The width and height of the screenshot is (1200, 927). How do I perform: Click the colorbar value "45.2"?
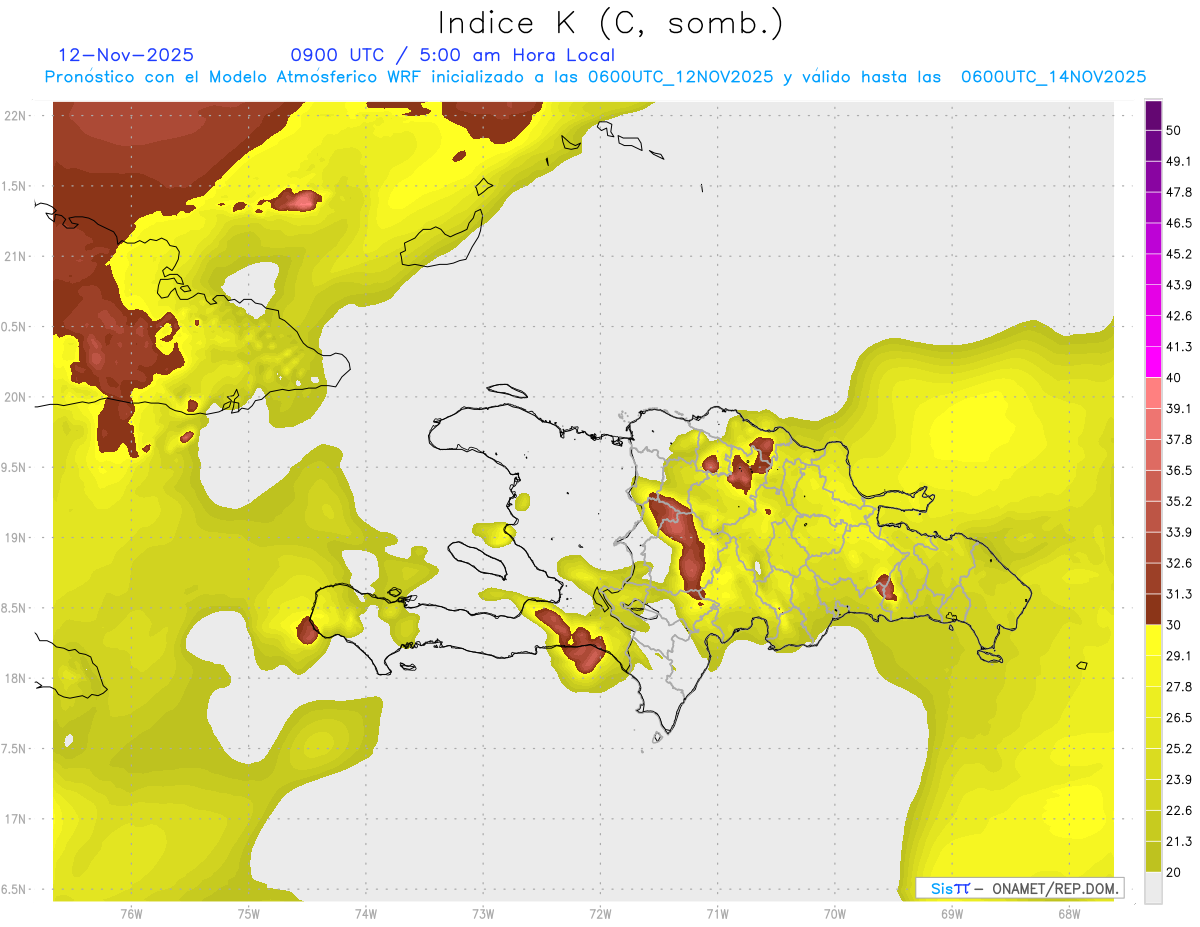(1179, 254)
